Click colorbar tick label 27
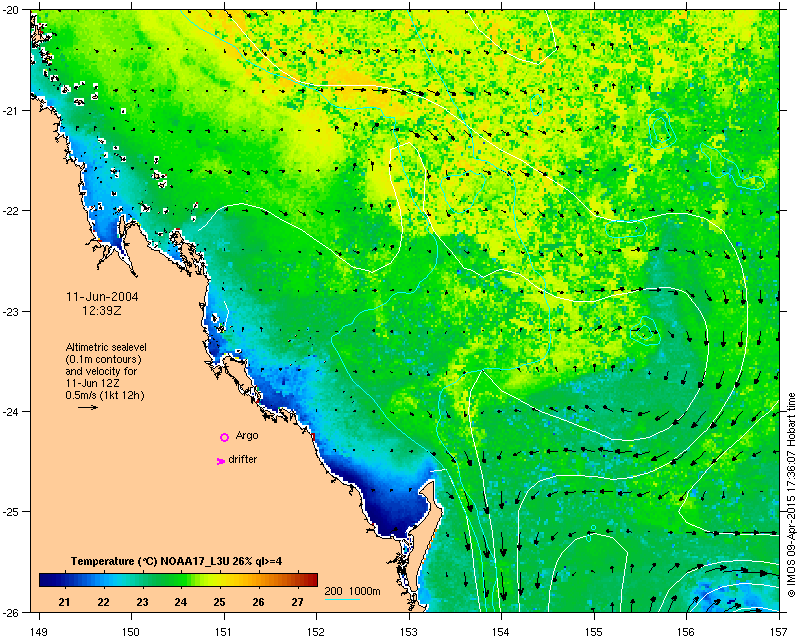 pyautogui.click(x=297, y=602)
